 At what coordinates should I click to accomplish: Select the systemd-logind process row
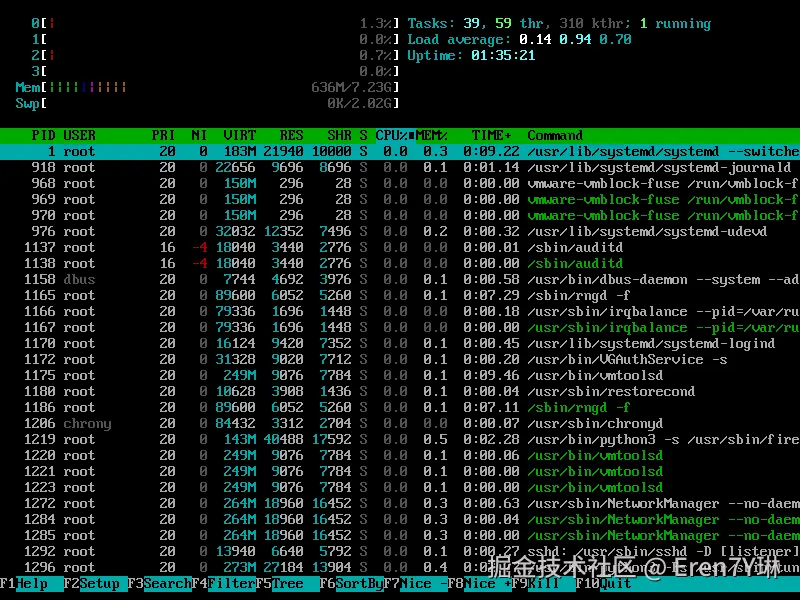click(x=400, y=343)
